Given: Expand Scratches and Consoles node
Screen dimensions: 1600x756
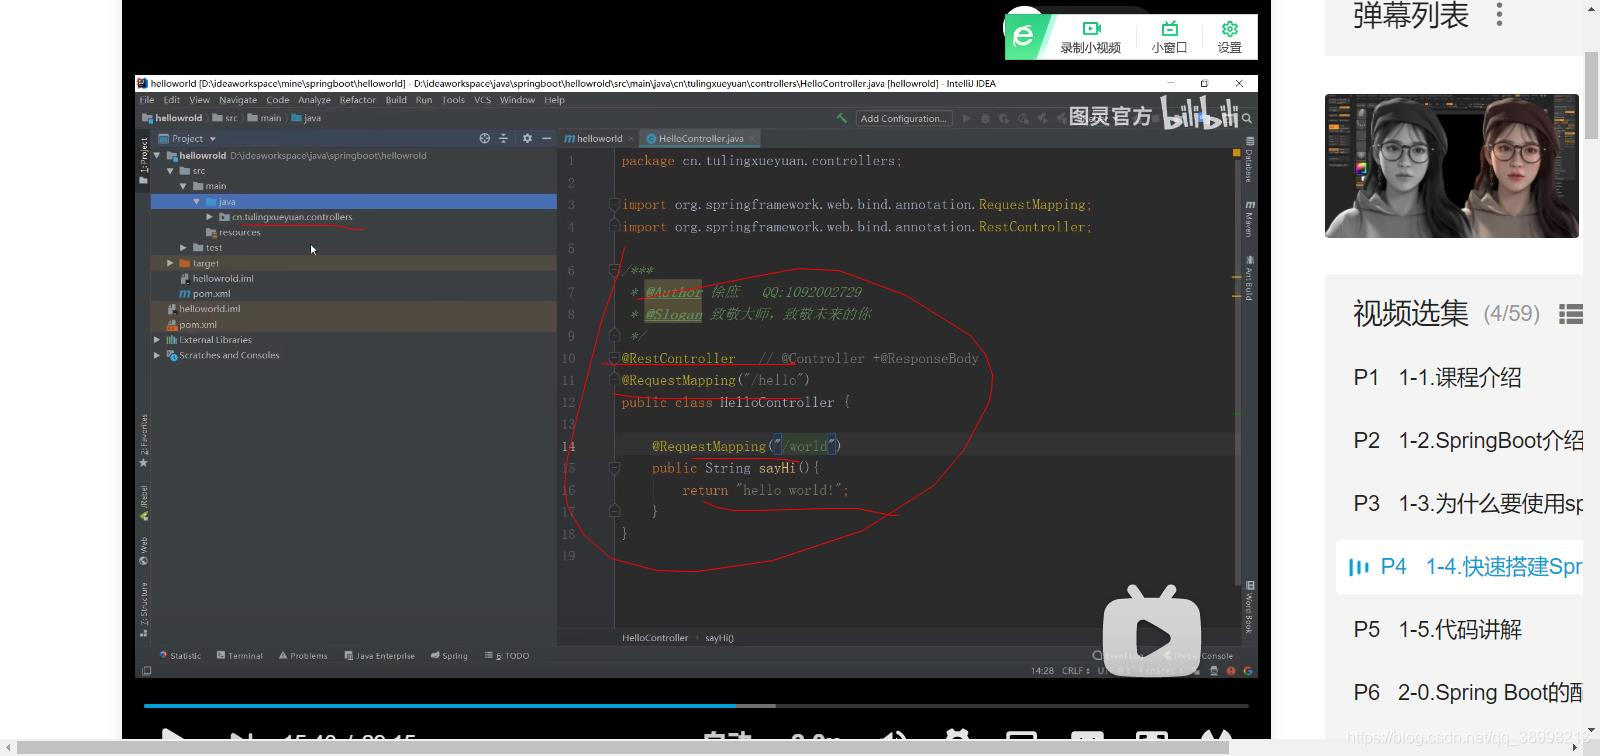Looking at the screenshot, I should click(157, 355).
